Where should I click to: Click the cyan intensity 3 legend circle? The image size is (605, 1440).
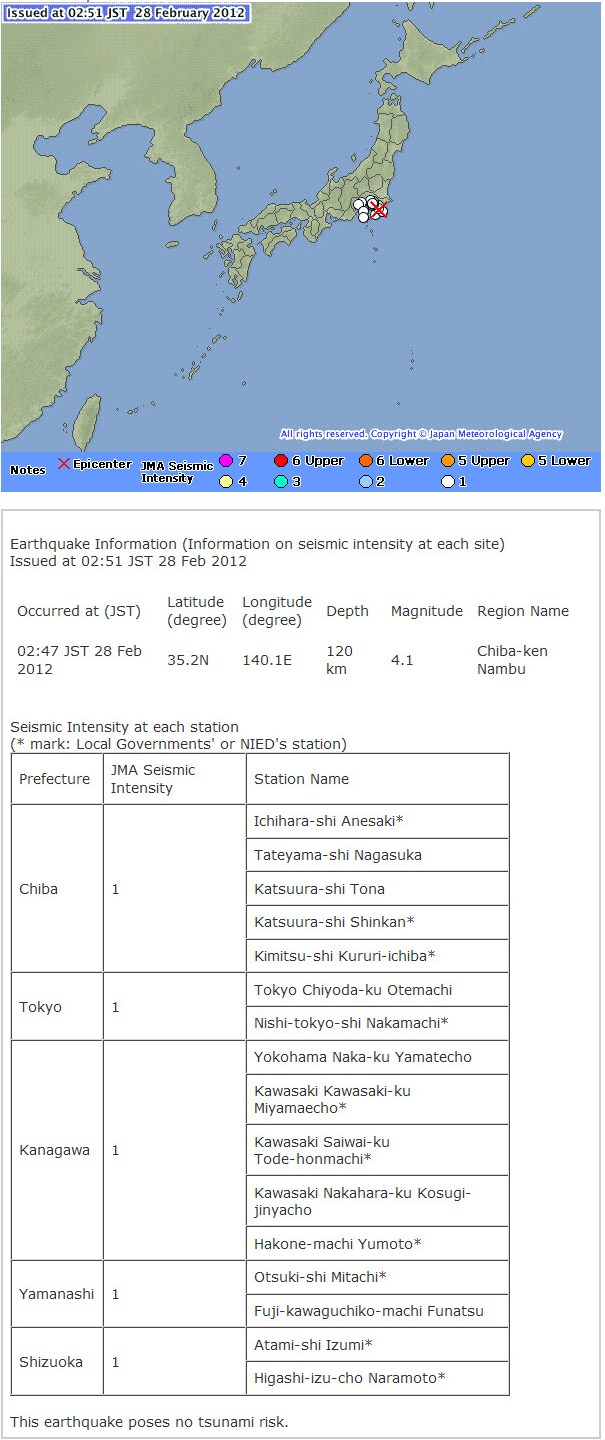click(281, 481)
